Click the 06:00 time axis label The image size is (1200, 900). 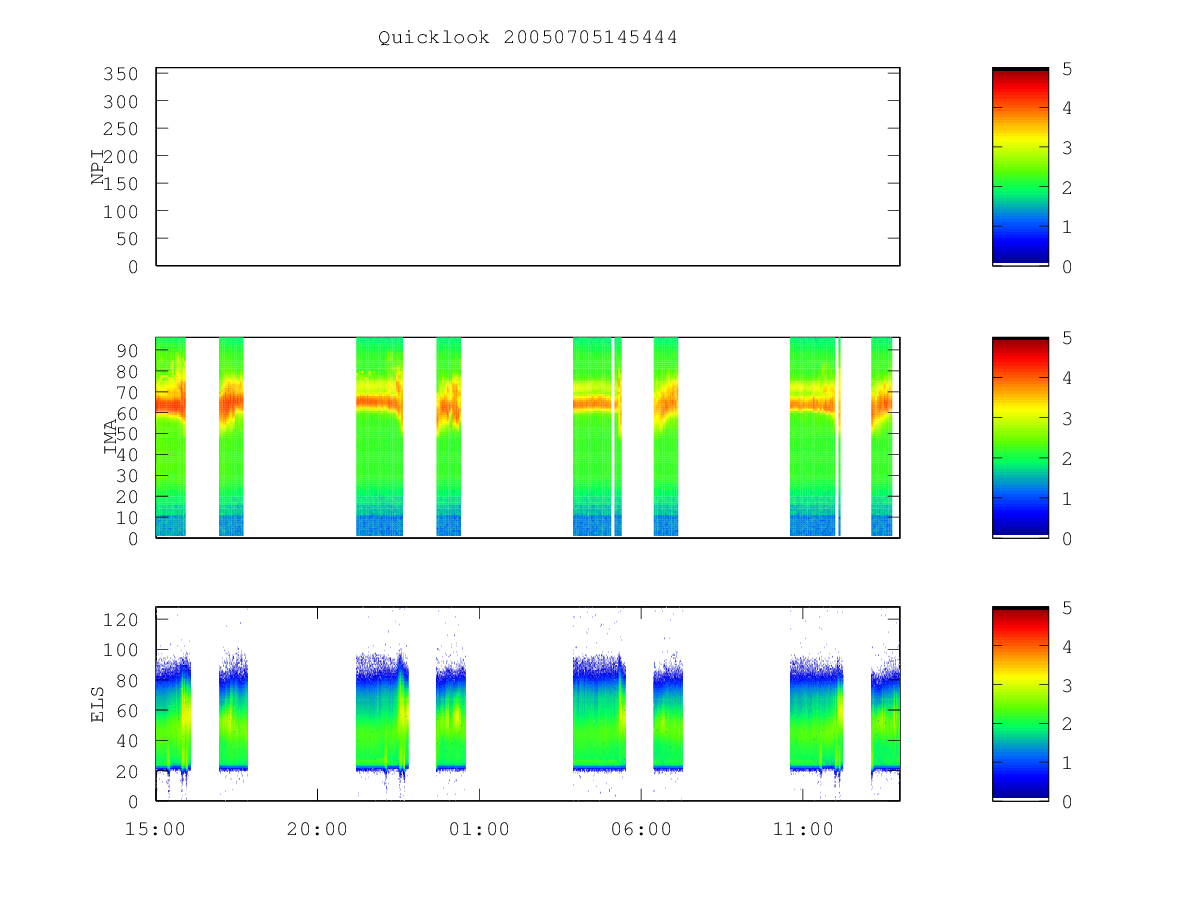(x=641, y=829)
